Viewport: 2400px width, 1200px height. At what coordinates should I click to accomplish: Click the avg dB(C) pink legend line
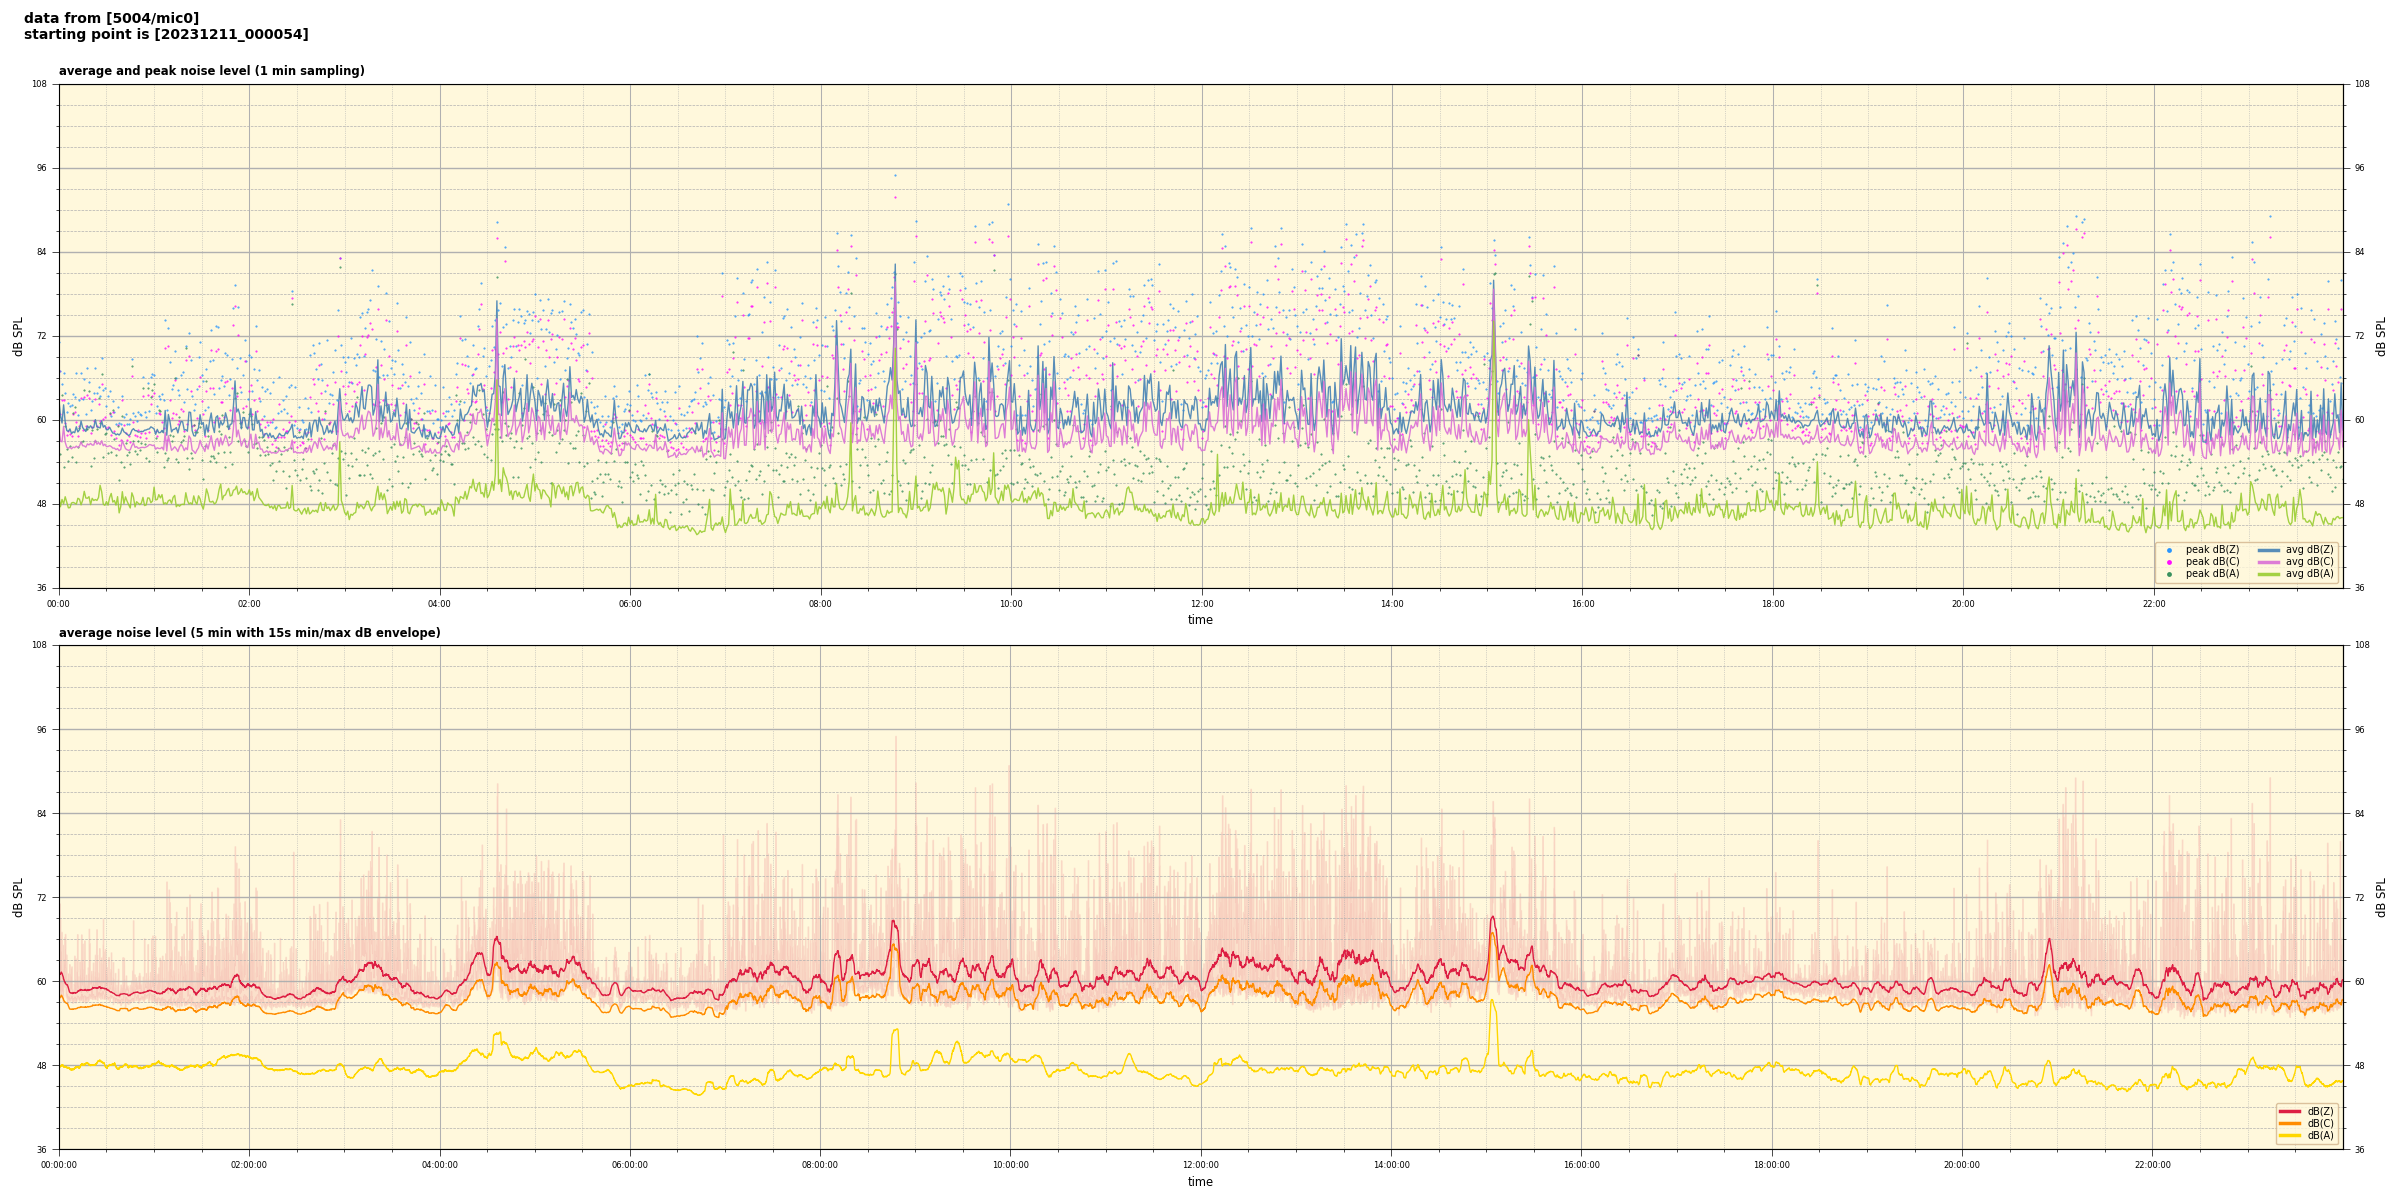point(2269,562)
